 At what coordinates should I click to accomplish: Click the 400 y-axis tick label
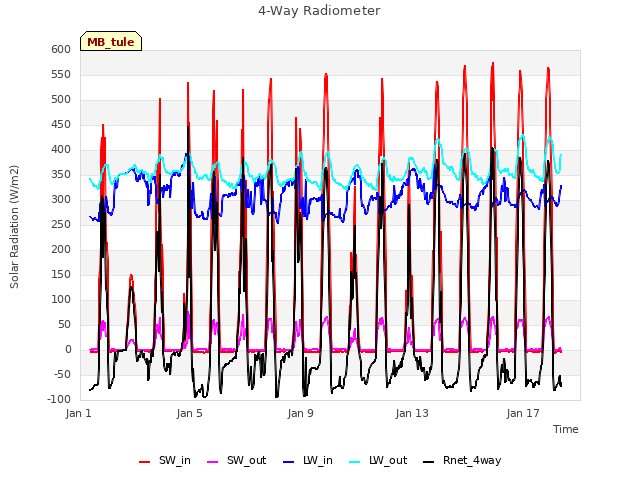[x=61, y=149]
